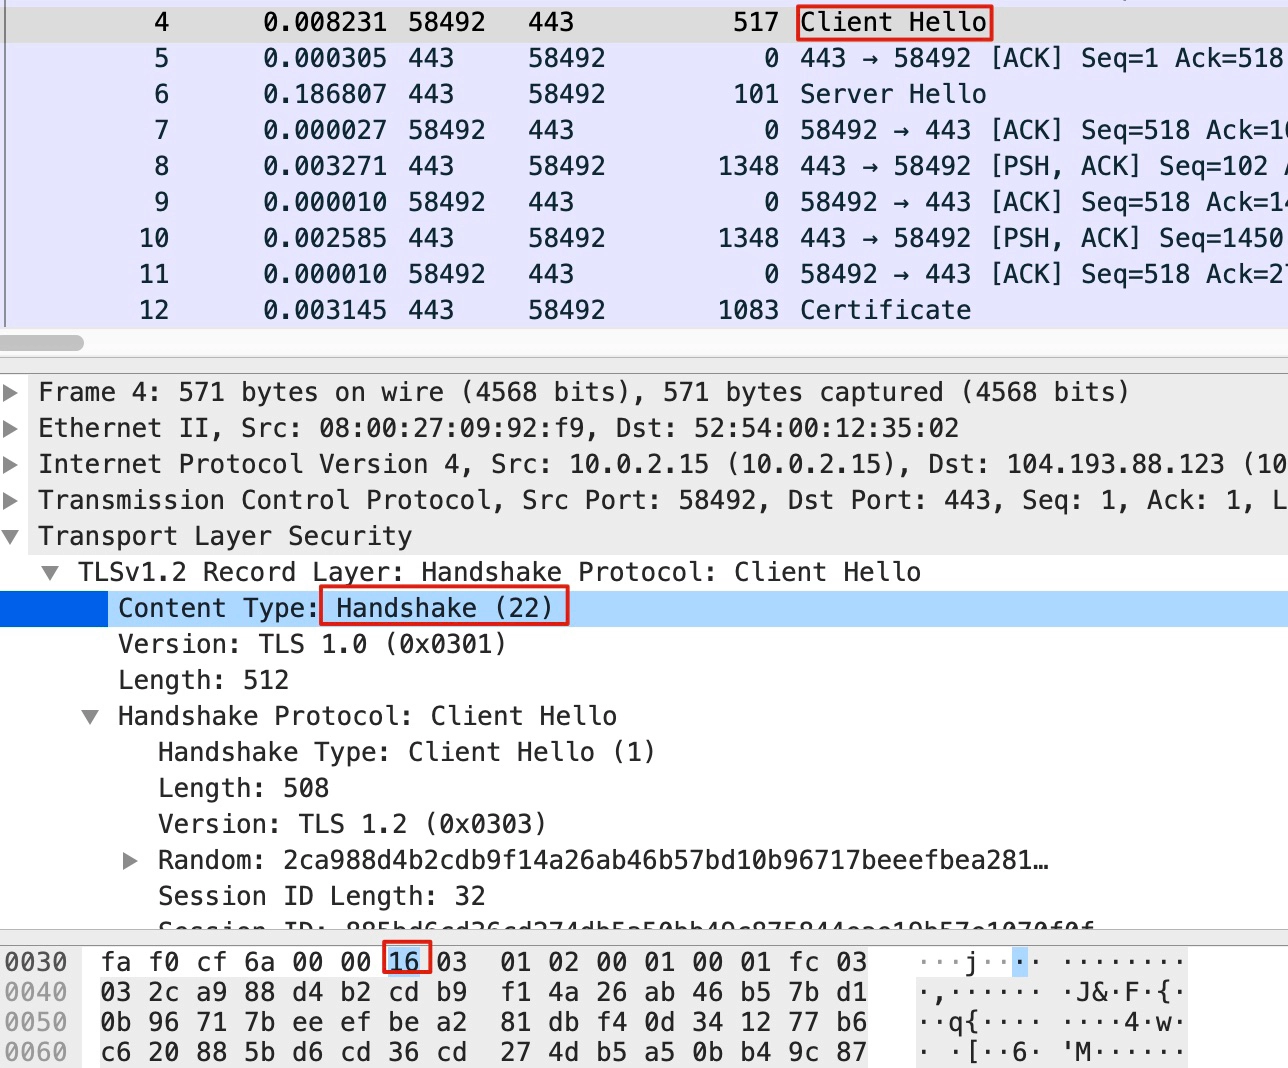The height and width of the screenshot is (1068, 1288).
Task: Click the highlighted hex byte 16
Action: (x=404, y=962)
